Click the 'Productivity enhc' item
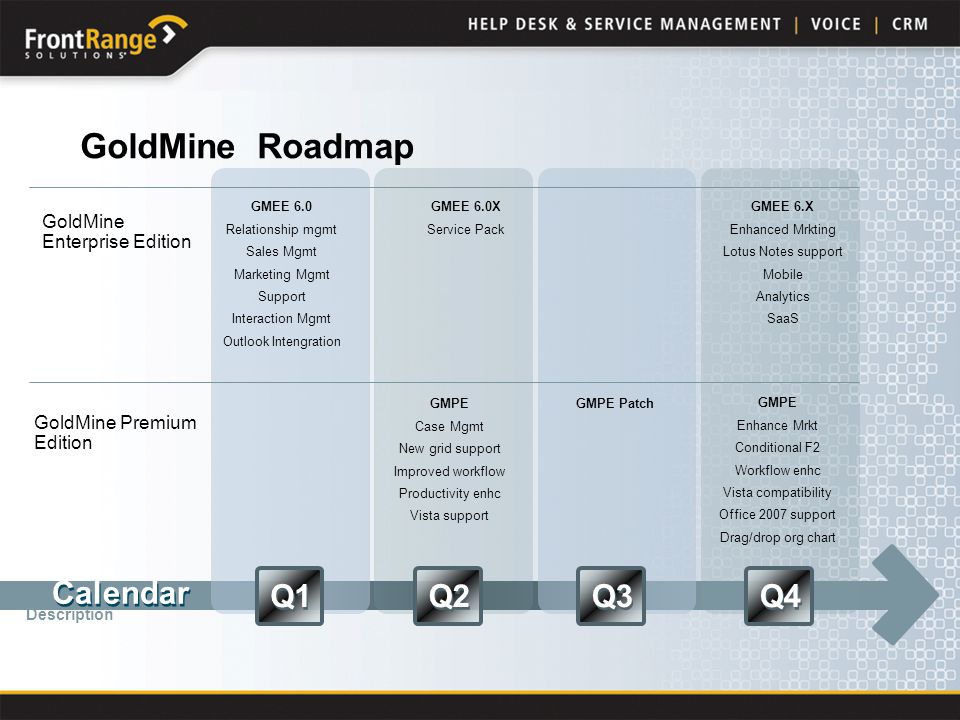 pyautogui.click(x=449, y=493)
